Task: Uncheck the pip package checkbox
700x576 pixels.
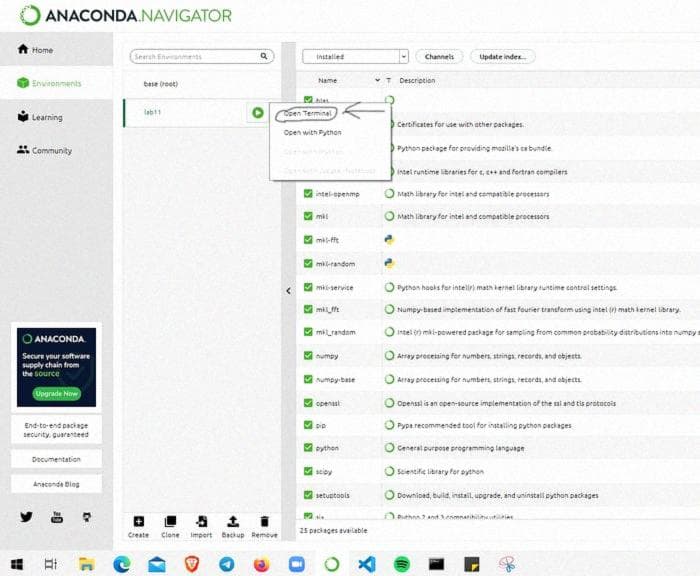Action: point(308,425)
